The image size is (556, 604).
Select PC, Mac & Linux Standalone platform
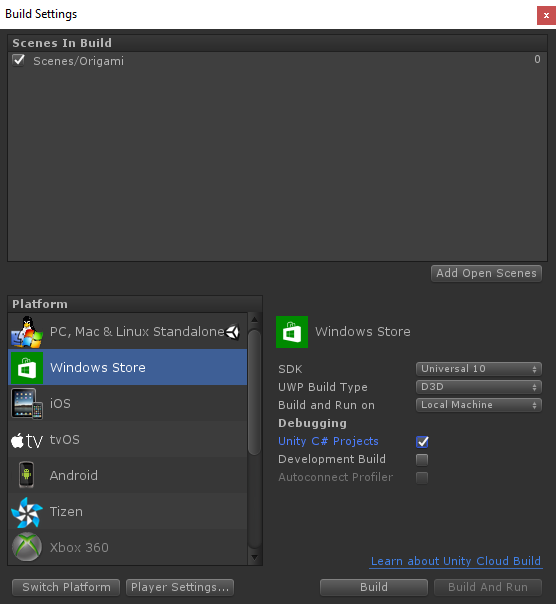[x=128, y=332]
